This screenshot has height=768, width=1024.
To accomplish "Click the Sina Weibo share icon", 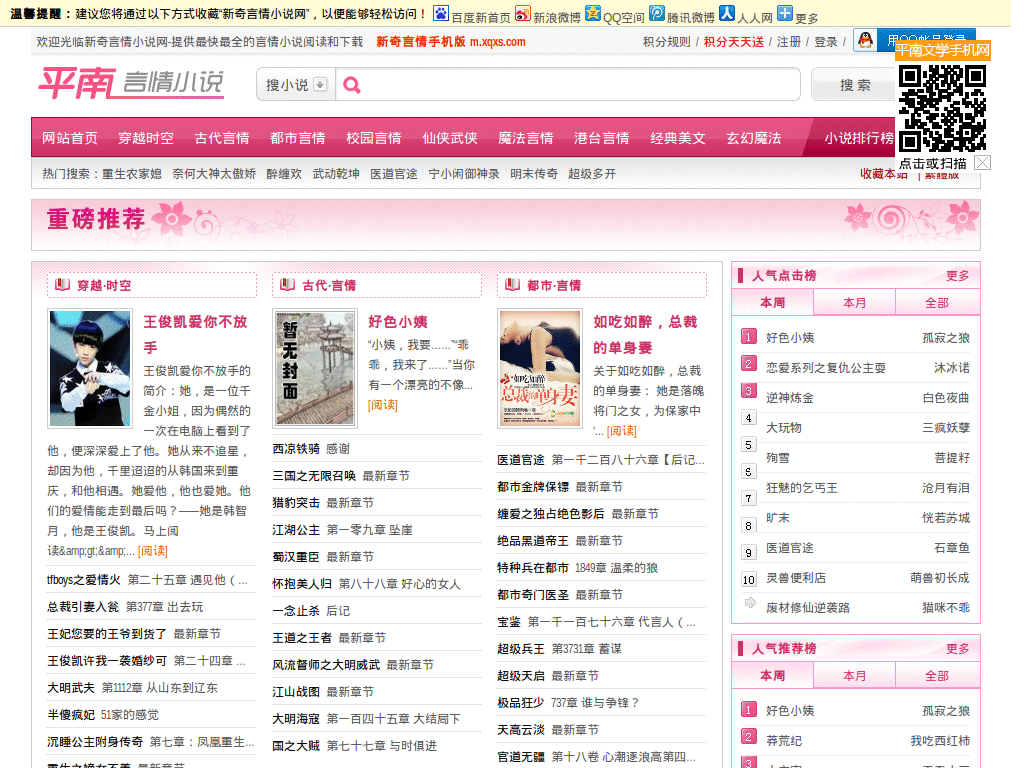I will pos(522,14).
